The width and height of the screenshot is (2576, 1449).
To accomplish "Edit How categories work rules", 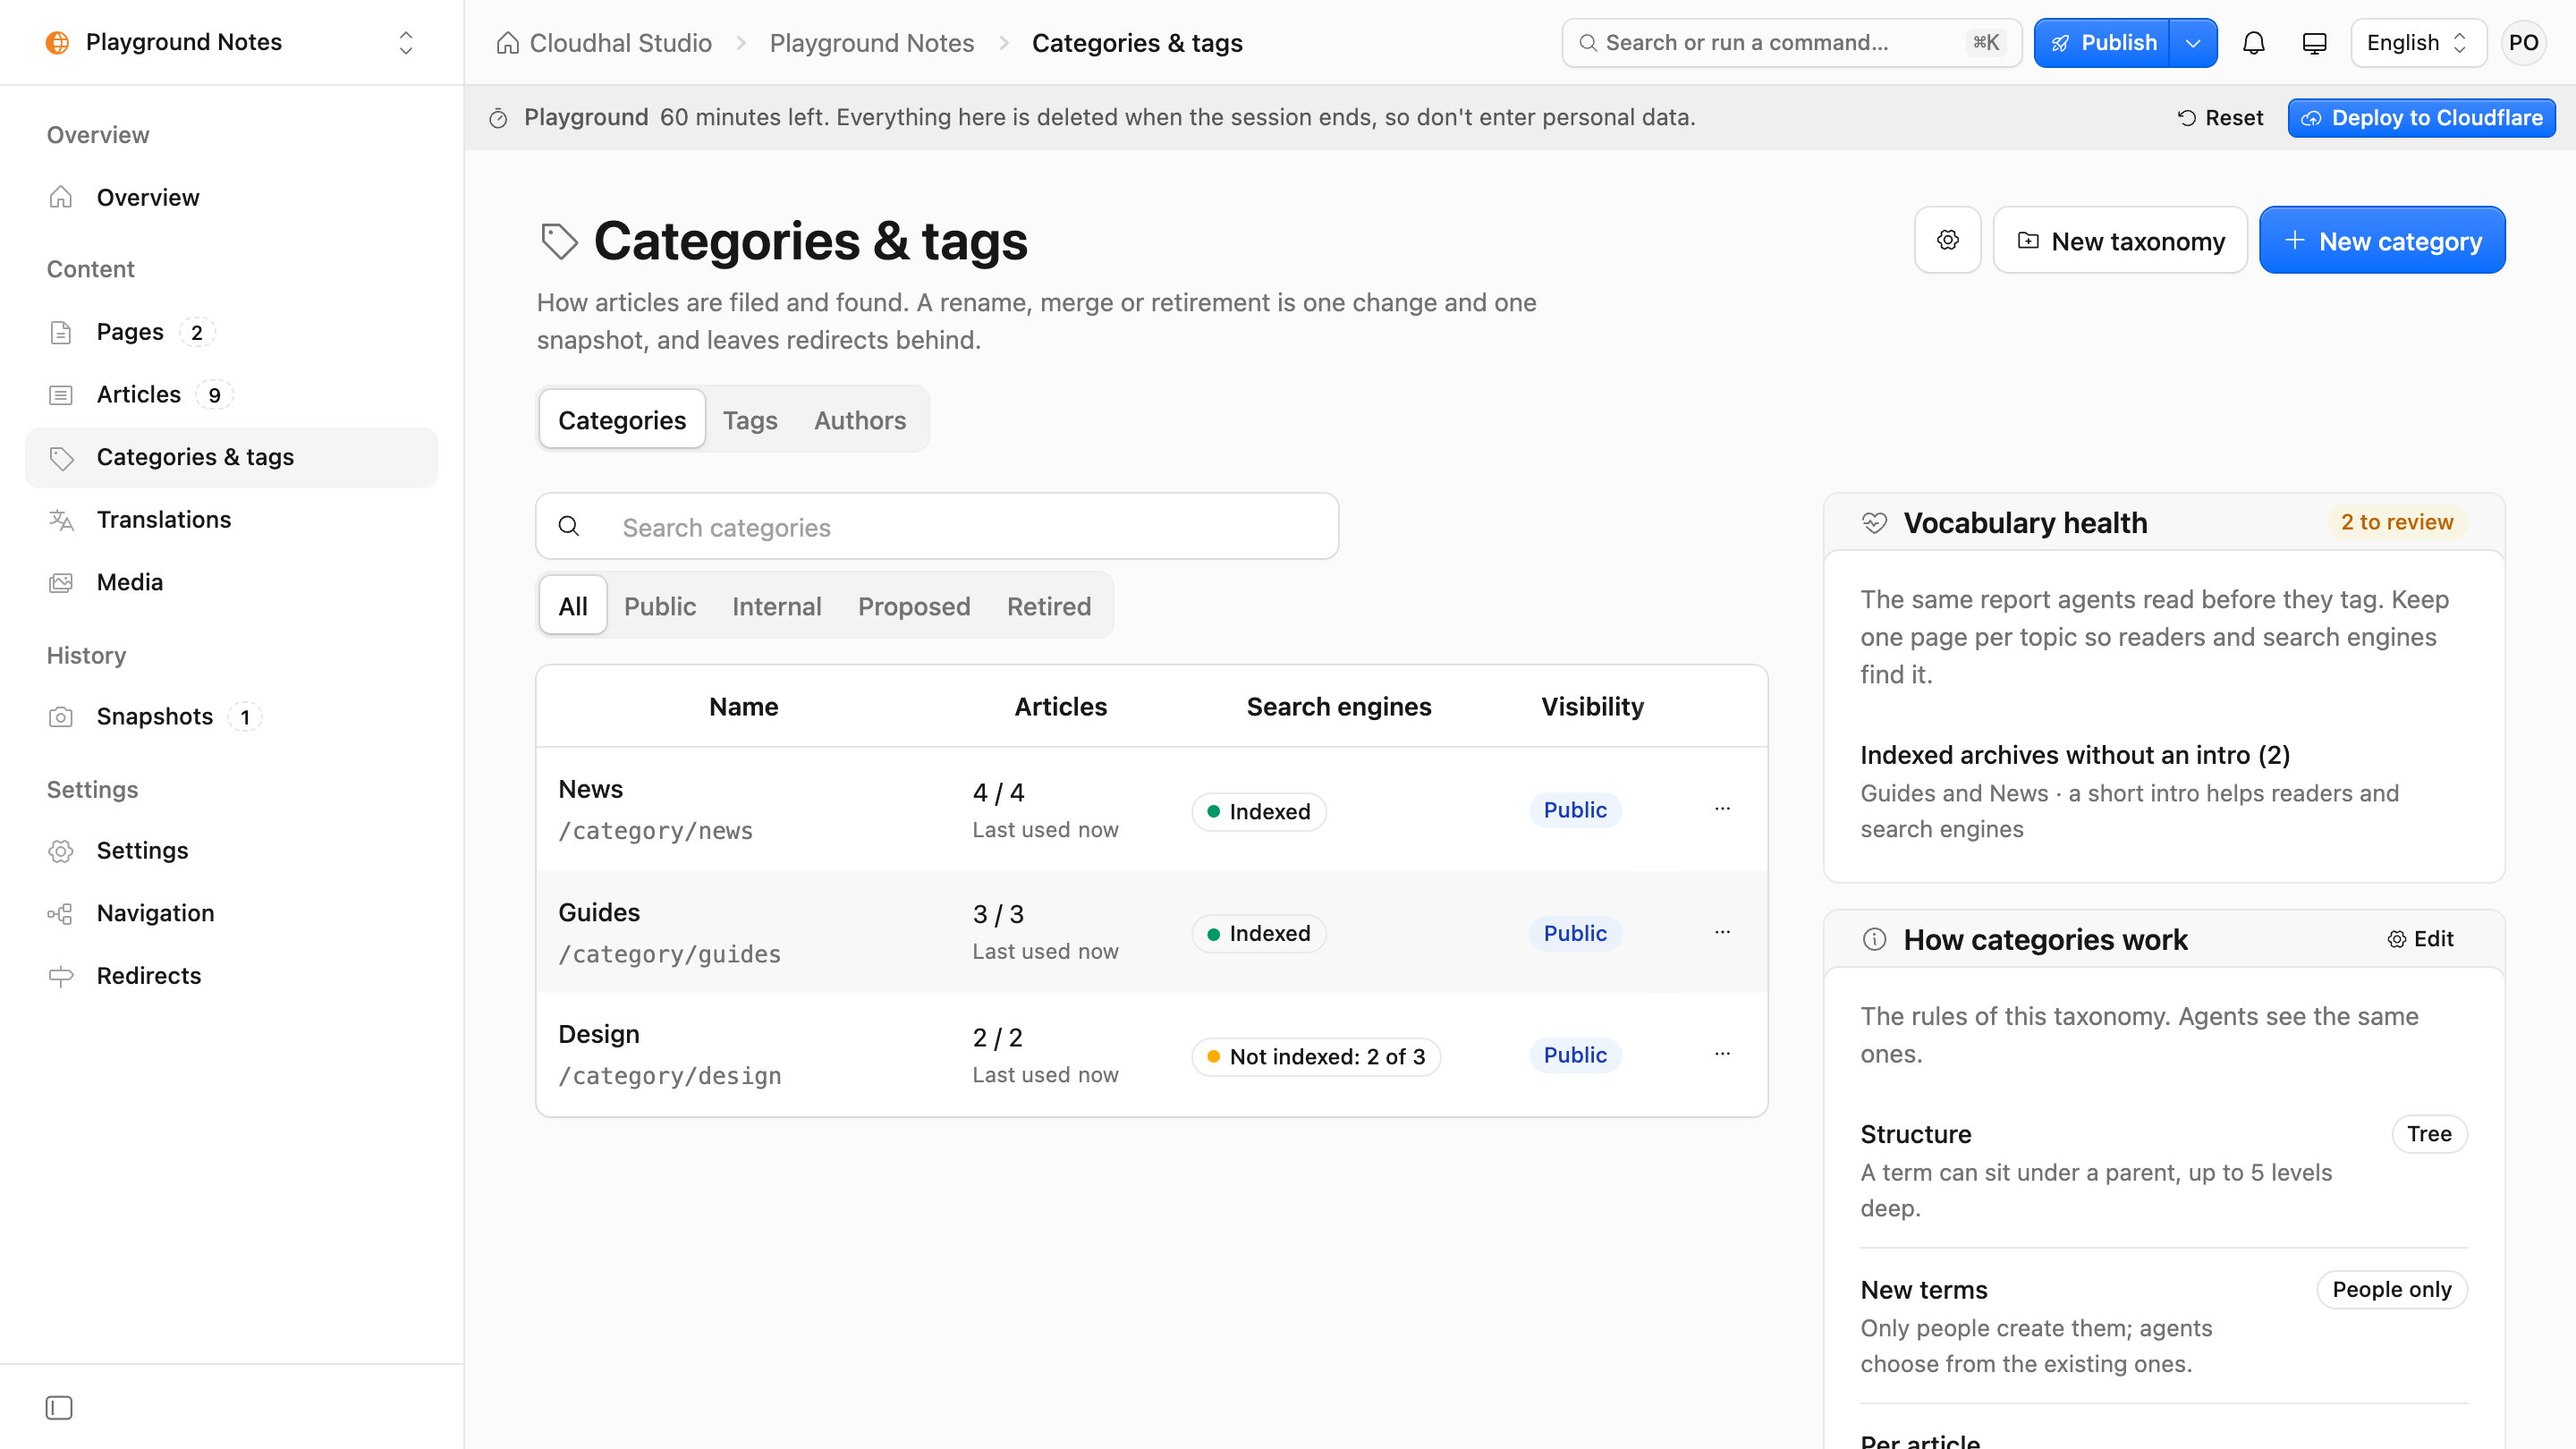I will (x=2421, y=939).
